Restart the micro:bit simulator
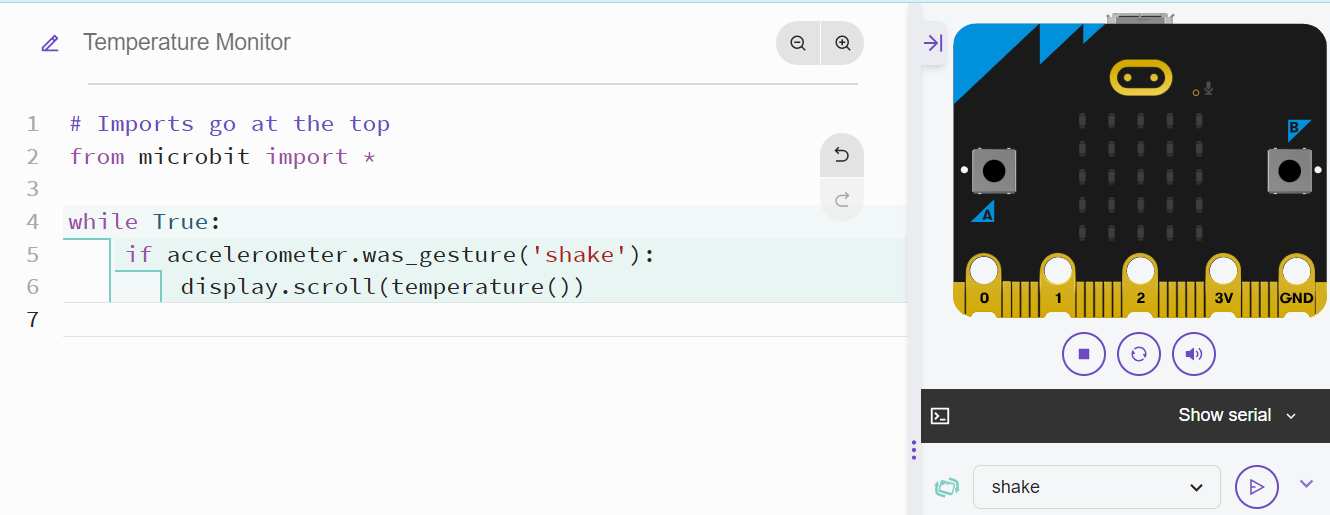 [x=1138, y=354]
